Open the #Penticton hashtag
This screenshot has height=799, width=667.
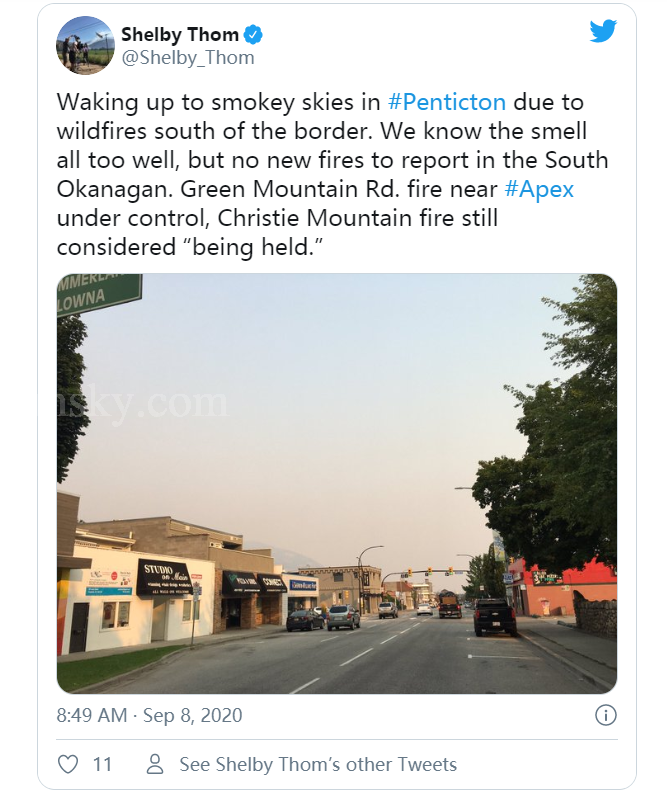446,102
